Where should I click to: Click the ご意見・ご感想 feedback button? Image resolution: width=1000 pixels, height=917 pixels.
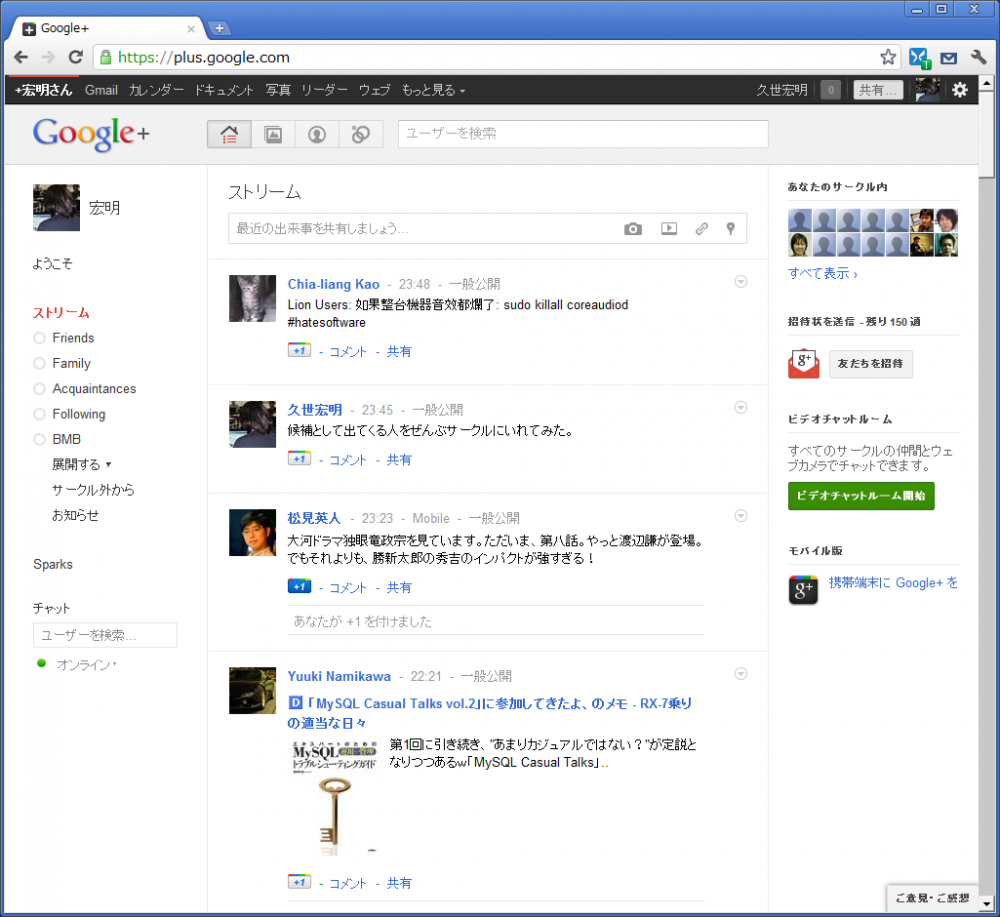pos(932,897)
